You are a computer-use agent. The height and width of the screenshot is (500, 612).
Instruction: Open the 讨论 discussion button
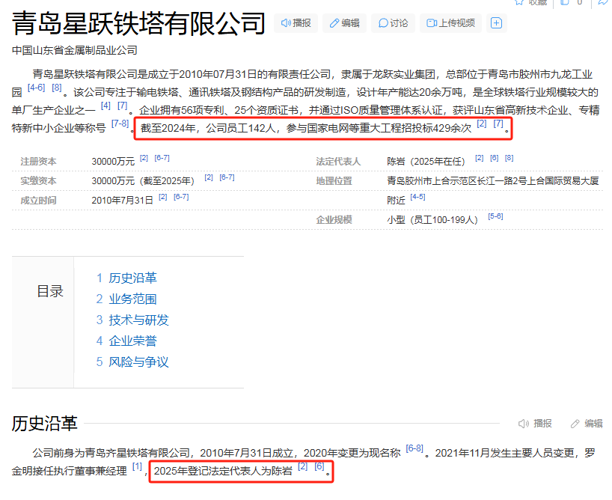pos(393,23)
